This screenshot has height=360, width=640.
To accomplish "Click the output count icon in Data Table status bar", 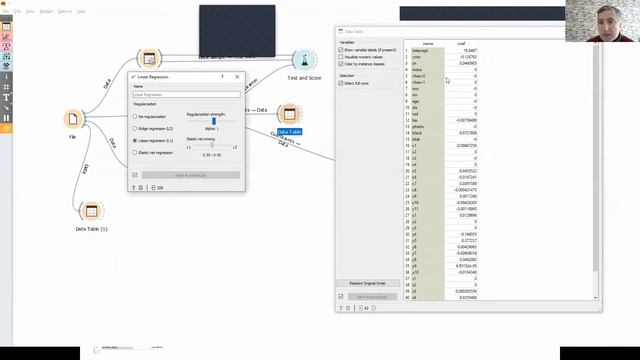I will [374, 308].
